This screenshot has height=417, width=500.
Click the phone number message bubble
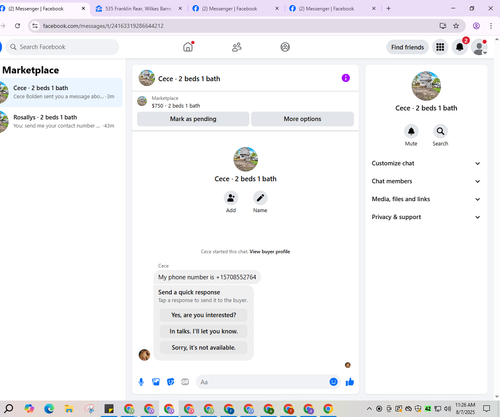click(x=207, y=277)
